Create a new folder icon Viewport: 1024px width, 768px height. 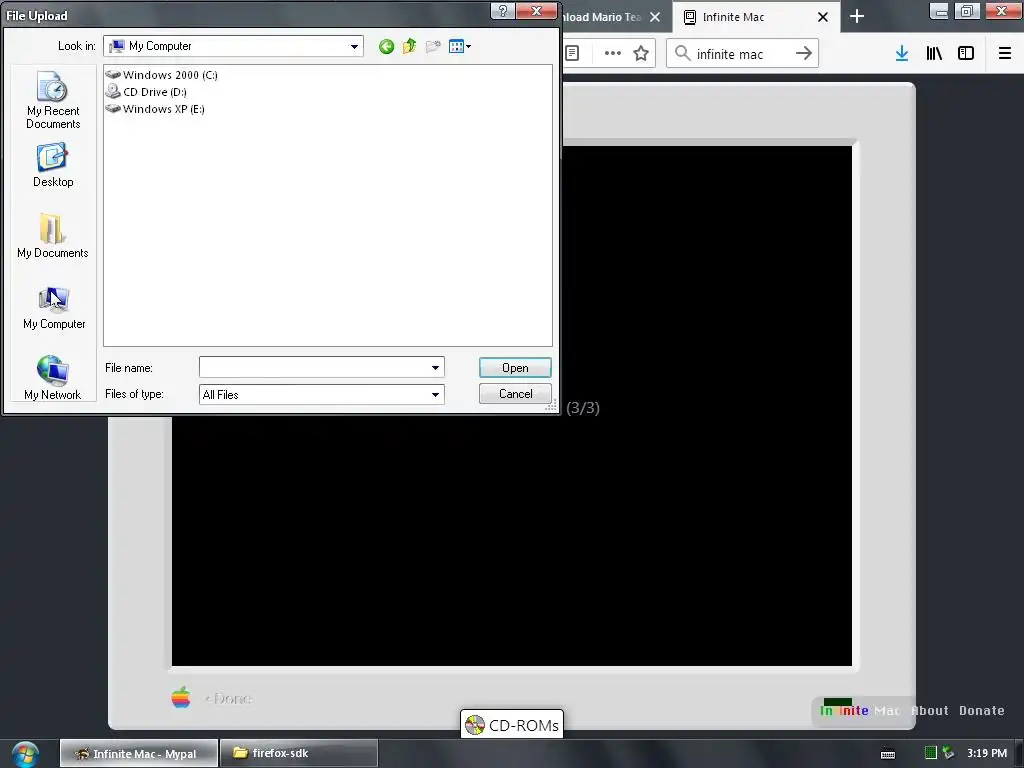[x=432, y=46]
